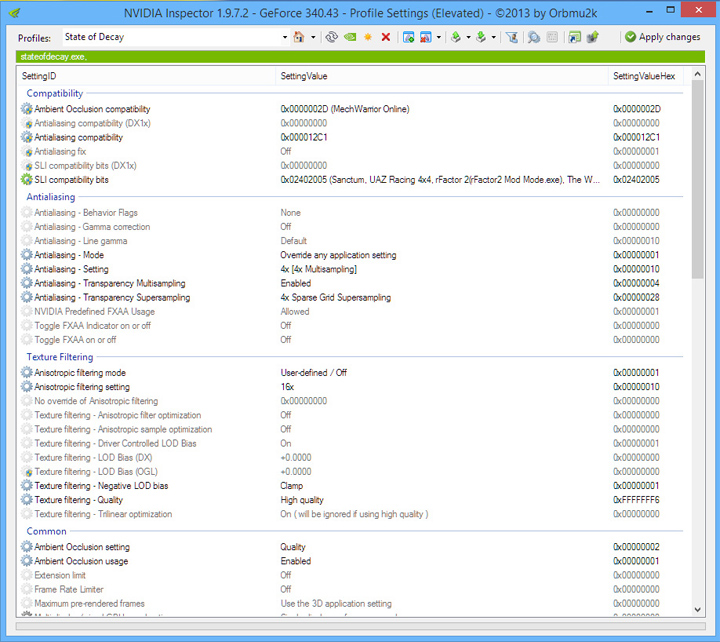720x642 pixels.
Task: Select the Antialiasing - Setting value 4x Multisampling
Action: point(318,269)
